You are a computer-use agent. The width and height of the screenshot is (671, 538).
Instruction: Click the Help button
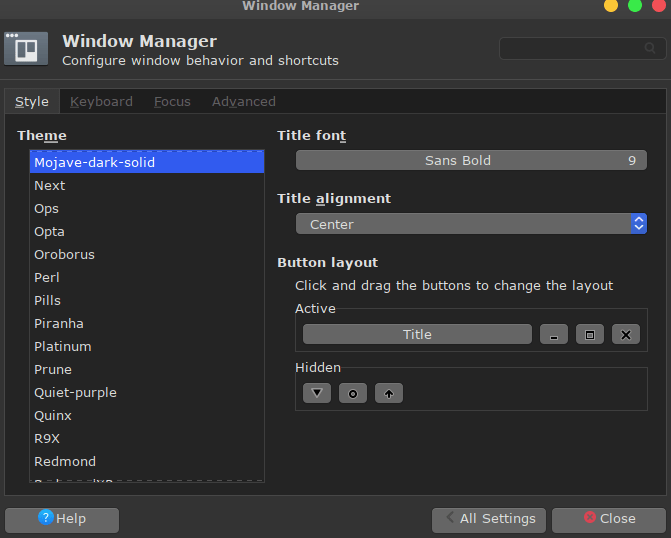click(x=62, y=520)
